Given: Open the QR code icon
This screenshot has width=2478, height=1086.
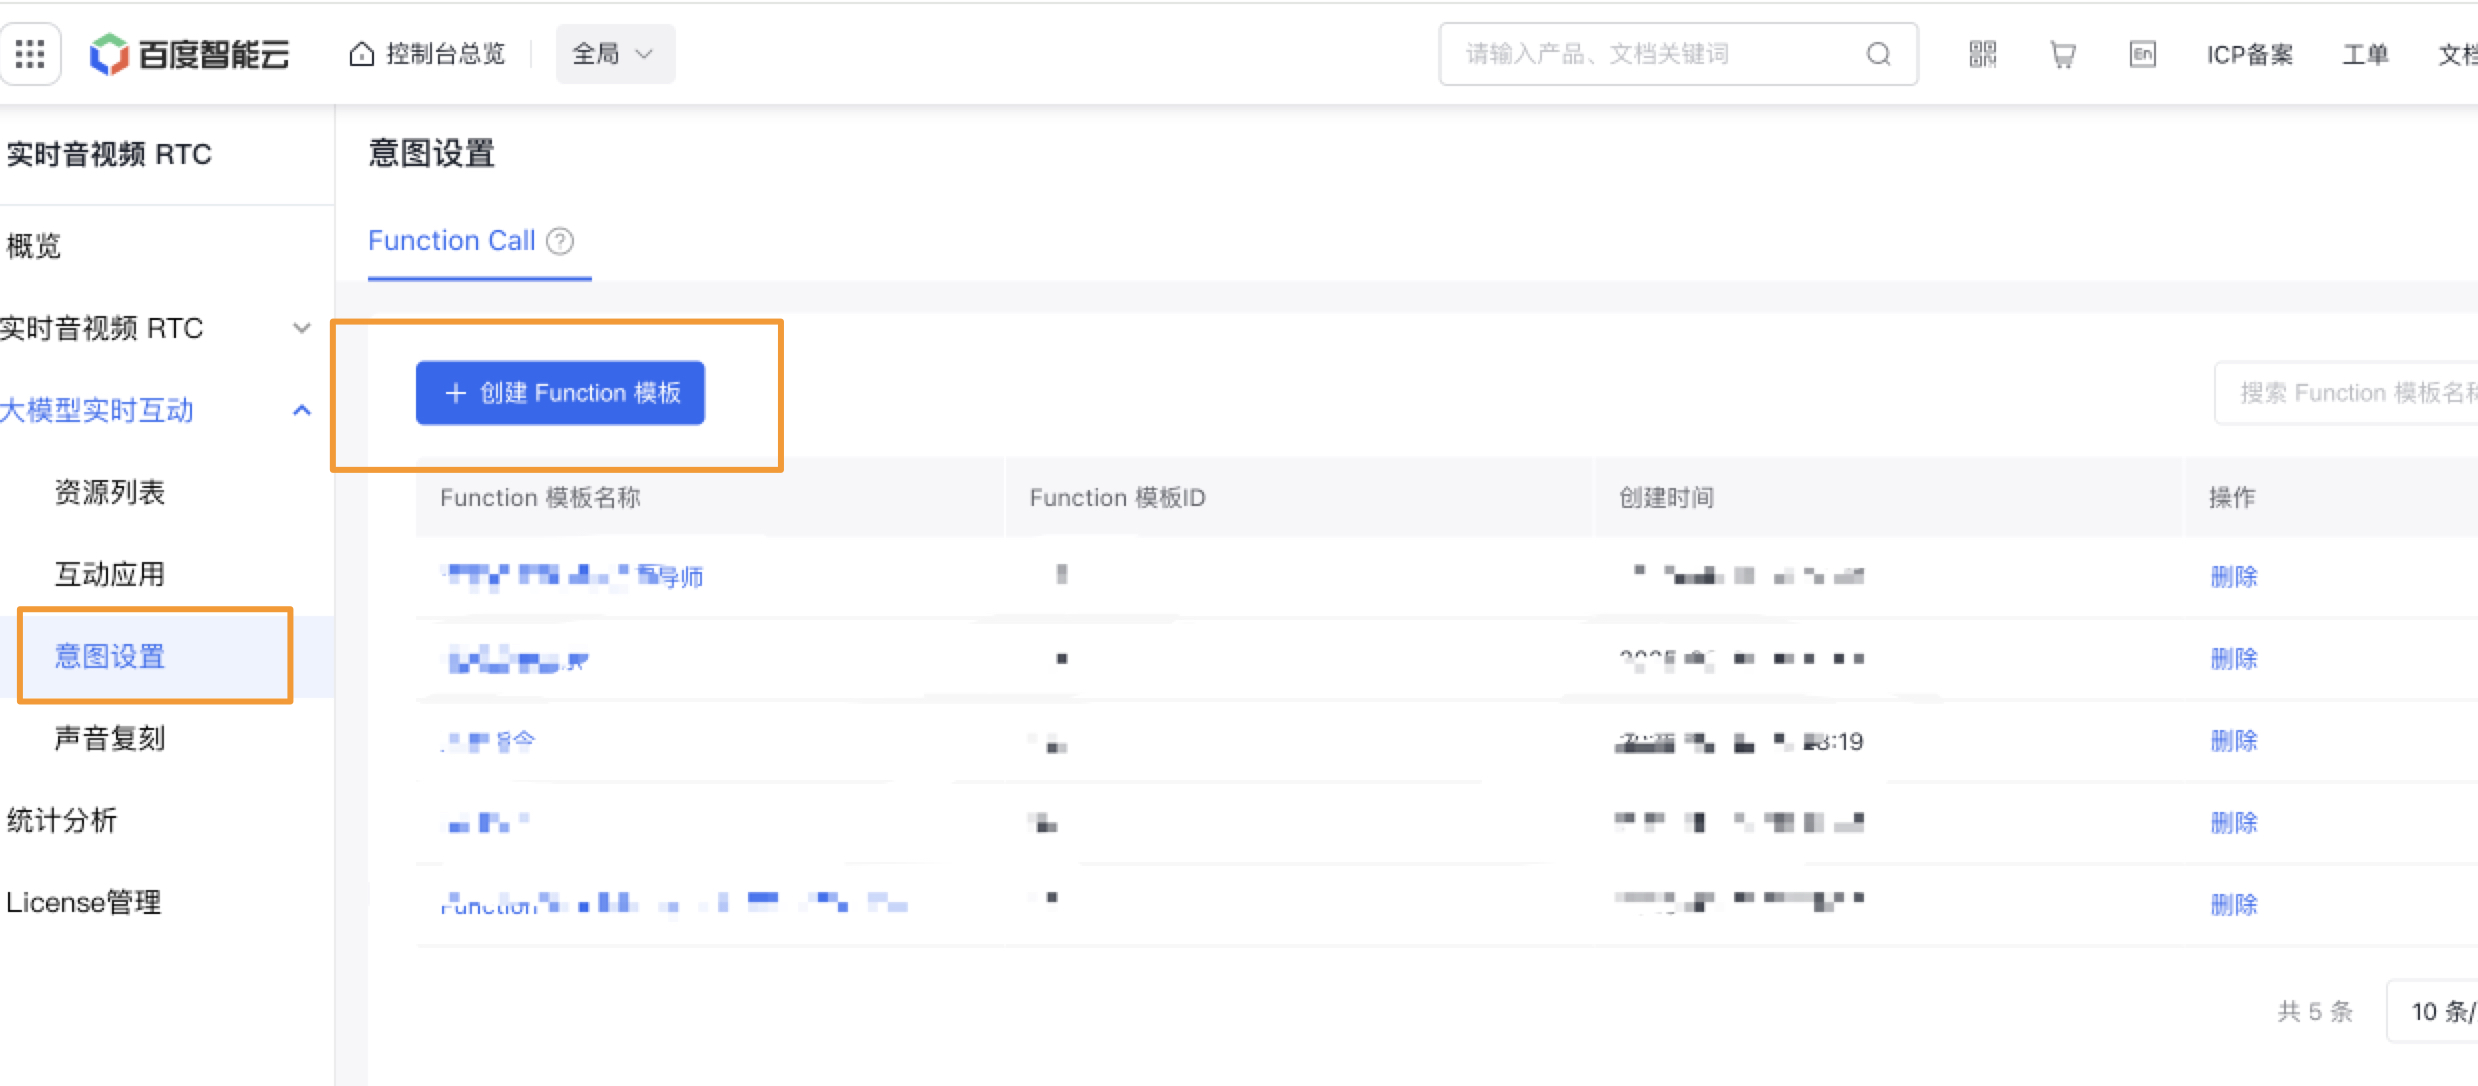Looking at the screenshot, I should point(1982,54).
